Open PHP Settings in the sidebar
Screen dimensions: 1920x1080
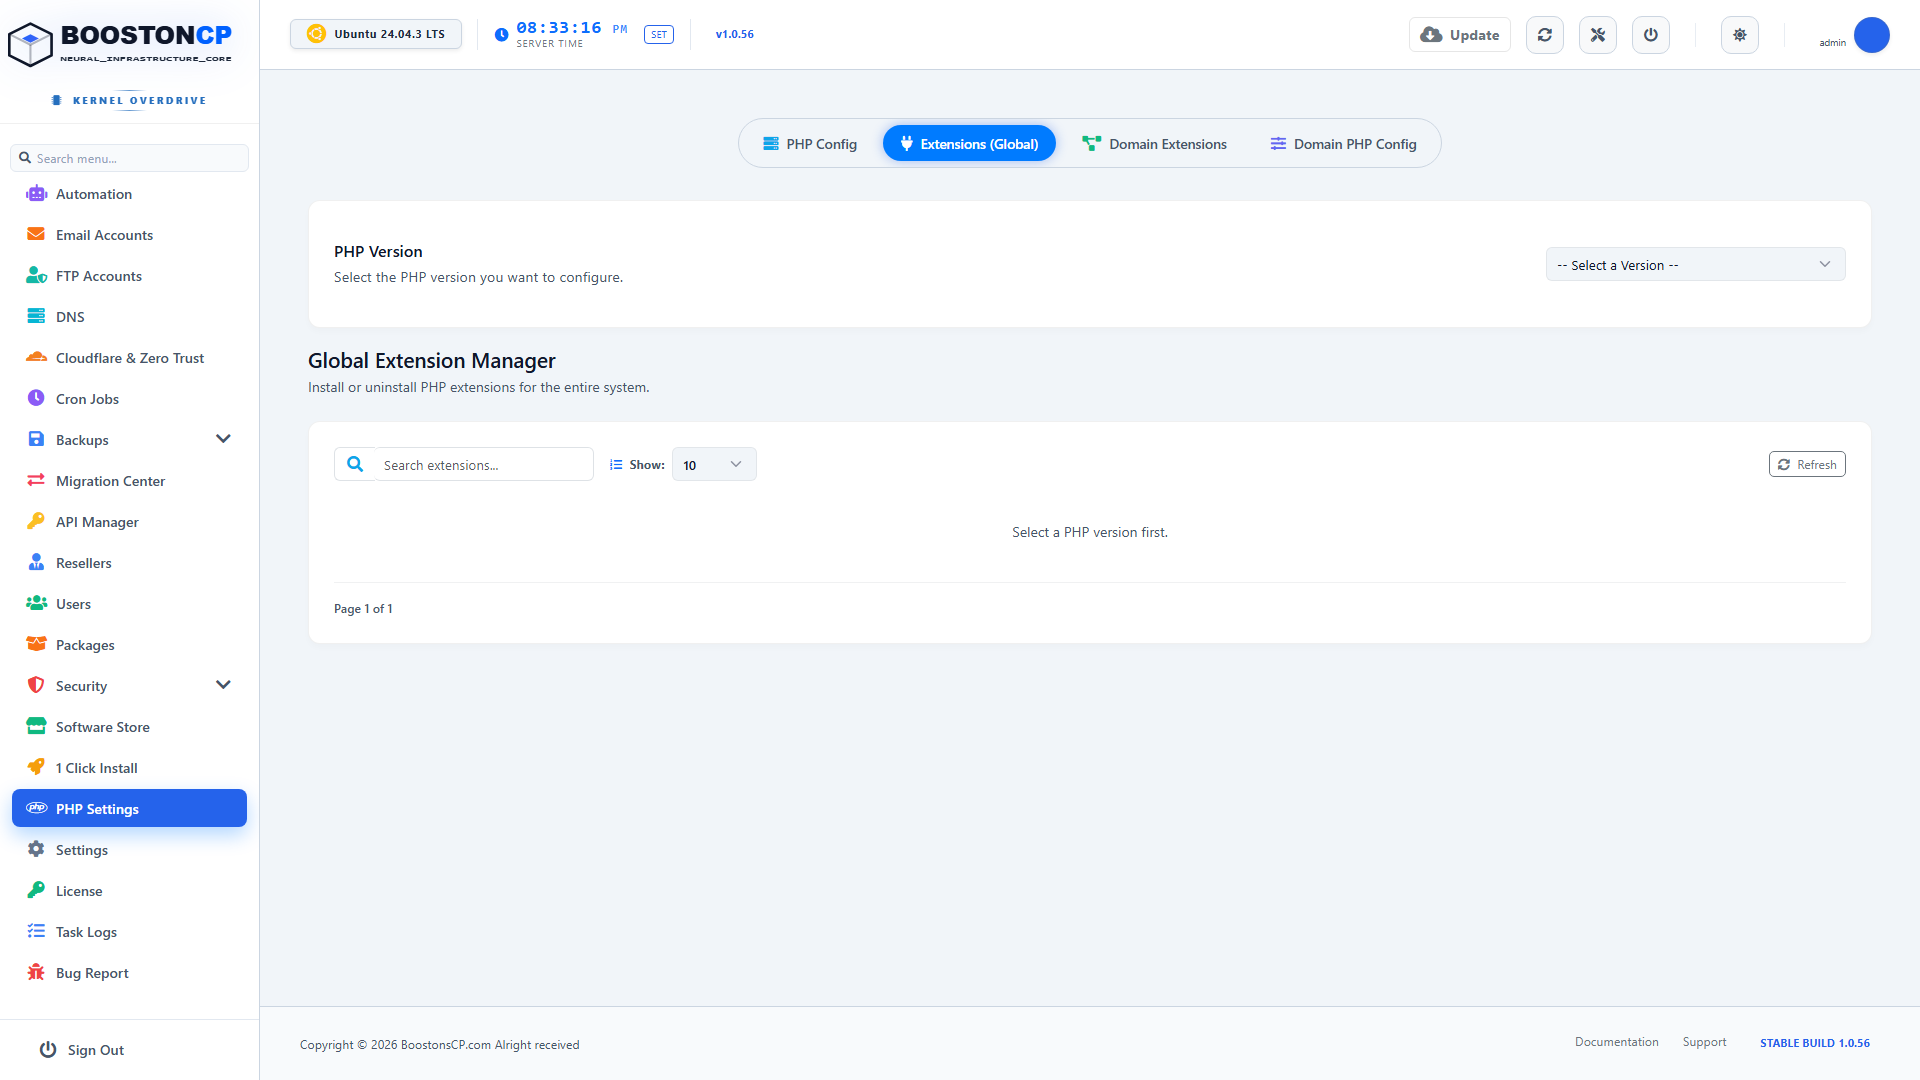[129, 808]
